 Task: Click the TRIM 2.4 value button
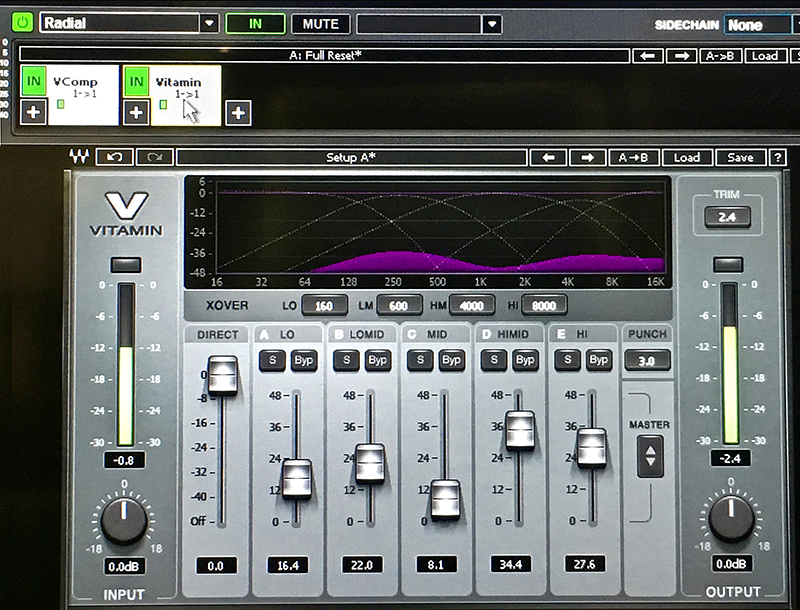[x=727, y=217]
